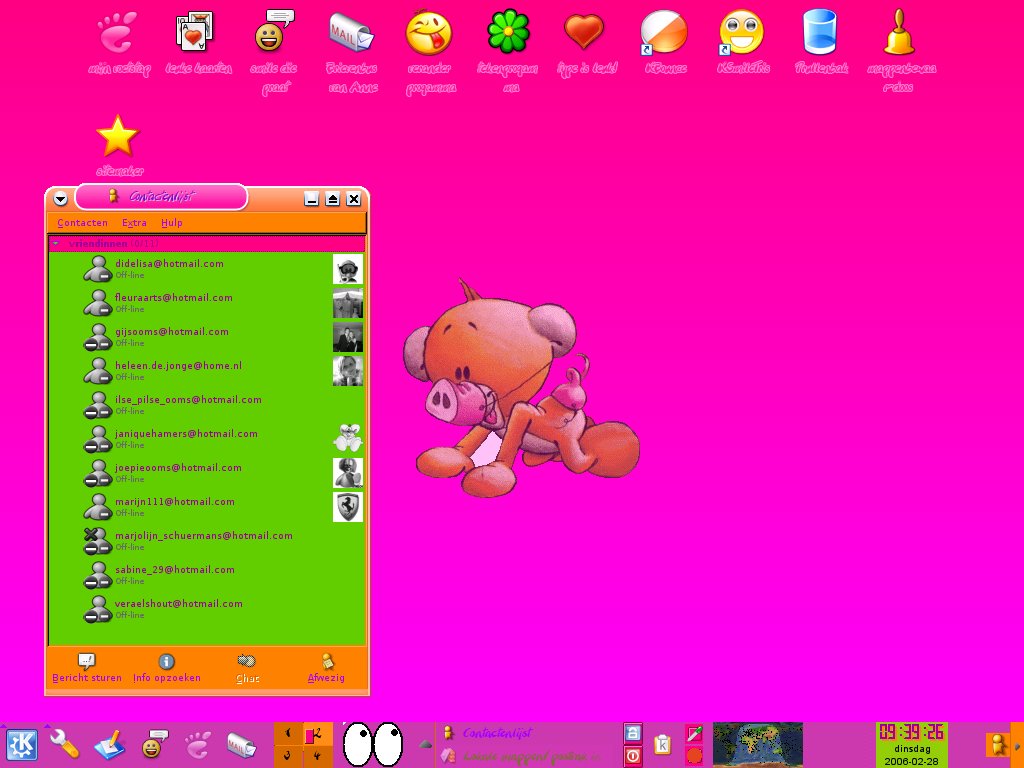Collapse the vriendinnen contact group
The height and width of the screenshot is (768, 1024).
tap(56, 244)
